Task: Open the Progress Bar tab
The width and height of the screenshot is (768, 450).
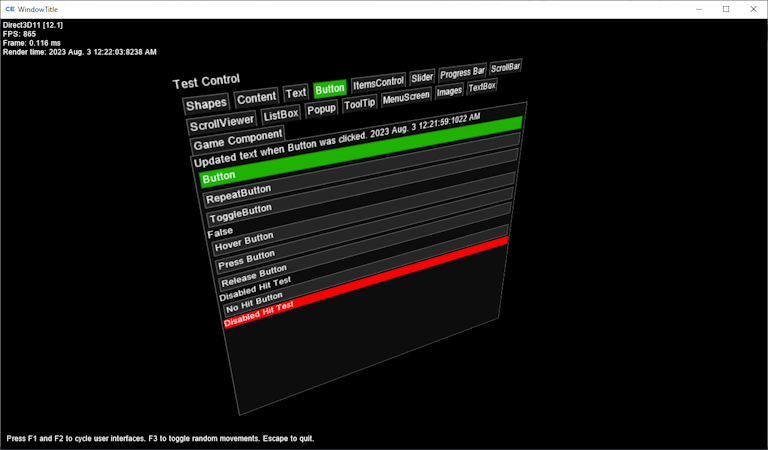Action: coord(462,73)
